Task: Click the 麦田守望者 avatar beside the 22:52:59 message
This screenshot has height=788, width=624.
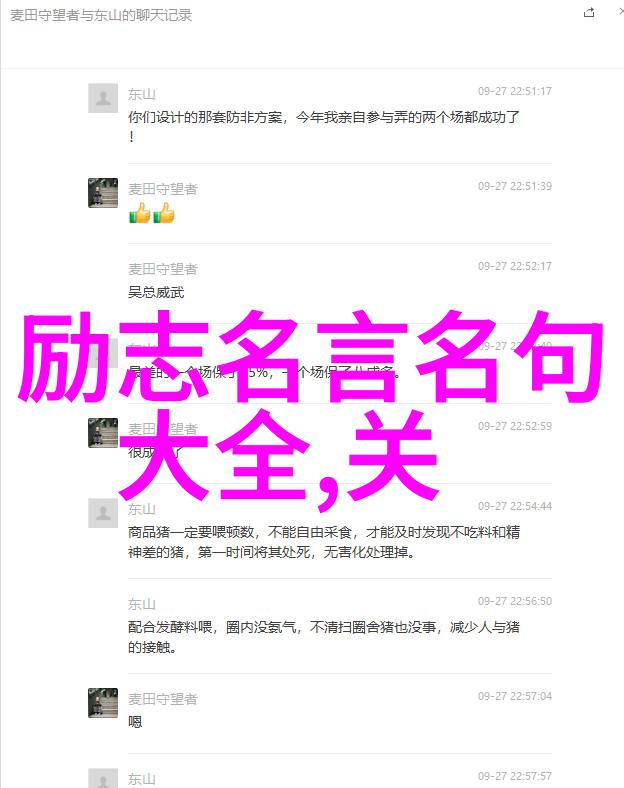Action: [103, 433]
